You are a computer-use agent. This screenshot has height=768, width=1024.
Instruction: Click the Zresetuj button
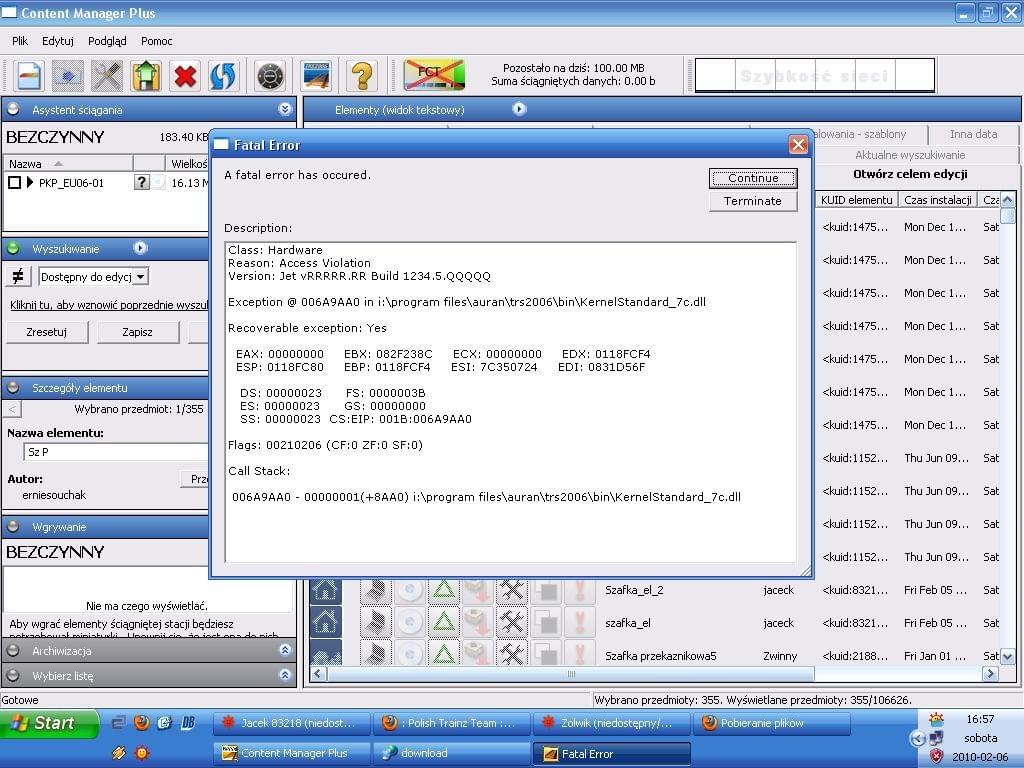tap(46, 332)
